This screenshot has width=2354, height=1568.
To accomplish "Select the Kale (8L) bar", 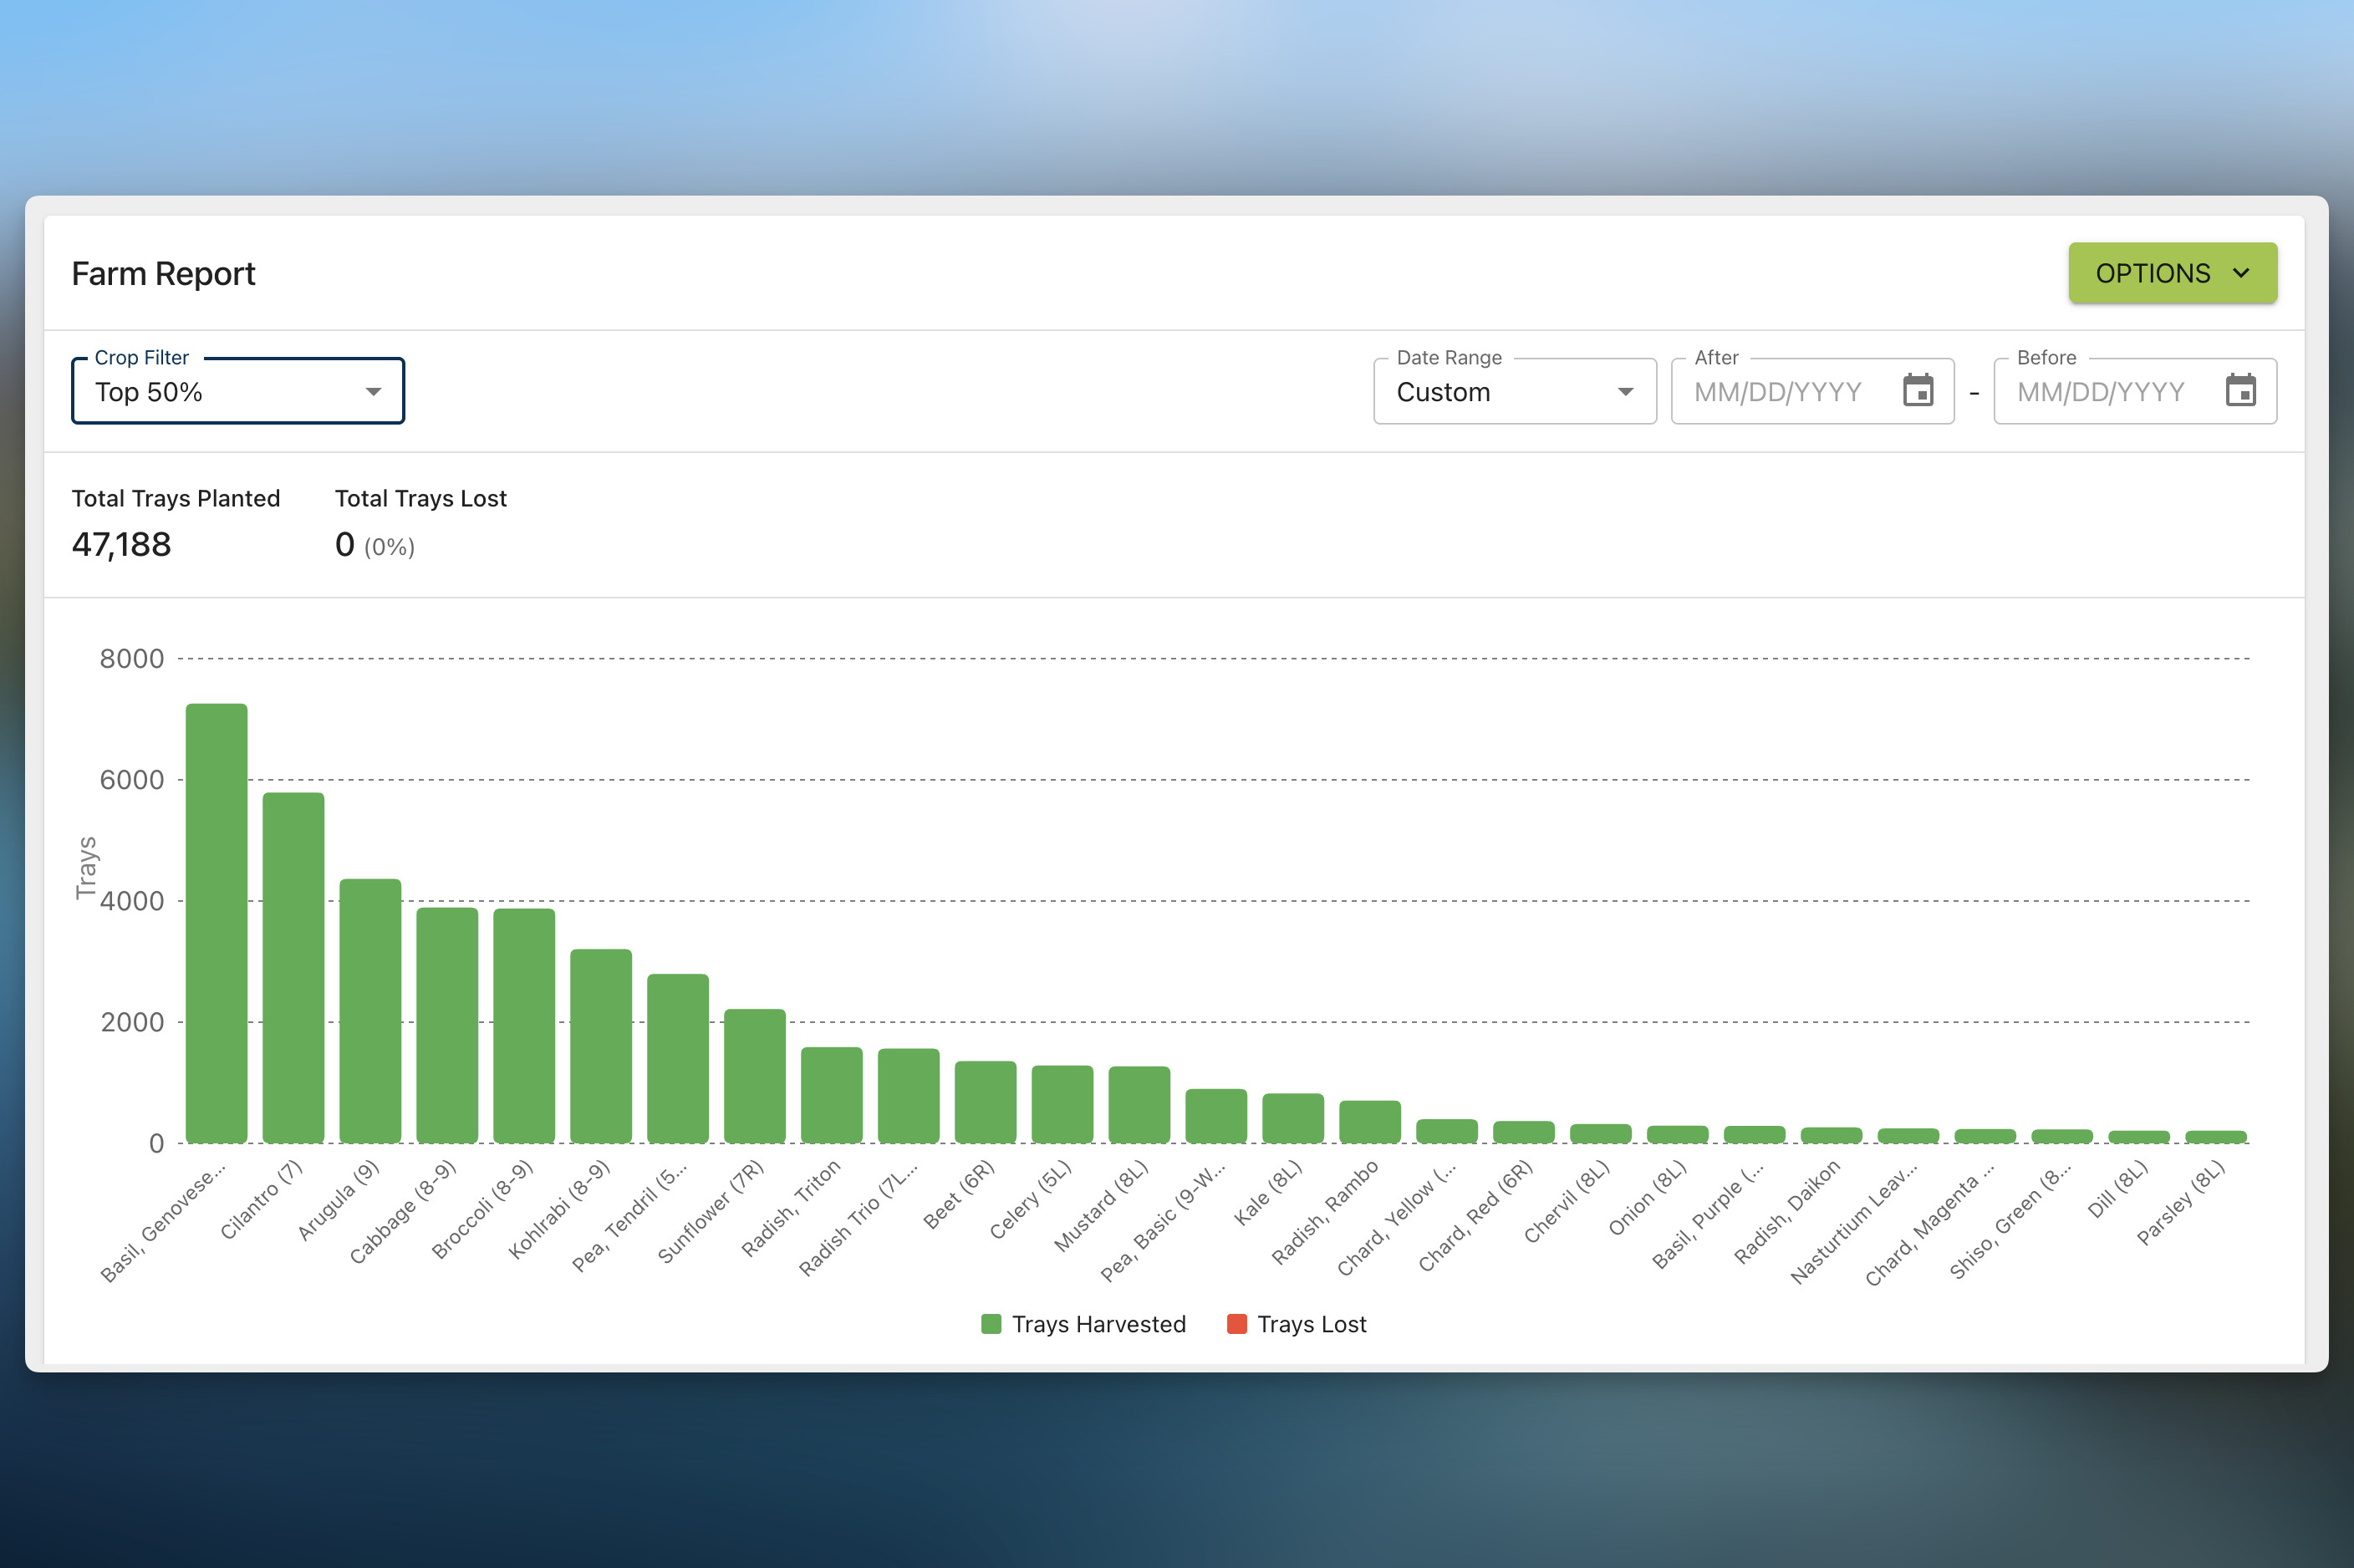I will click(x=1293, y=1118).
